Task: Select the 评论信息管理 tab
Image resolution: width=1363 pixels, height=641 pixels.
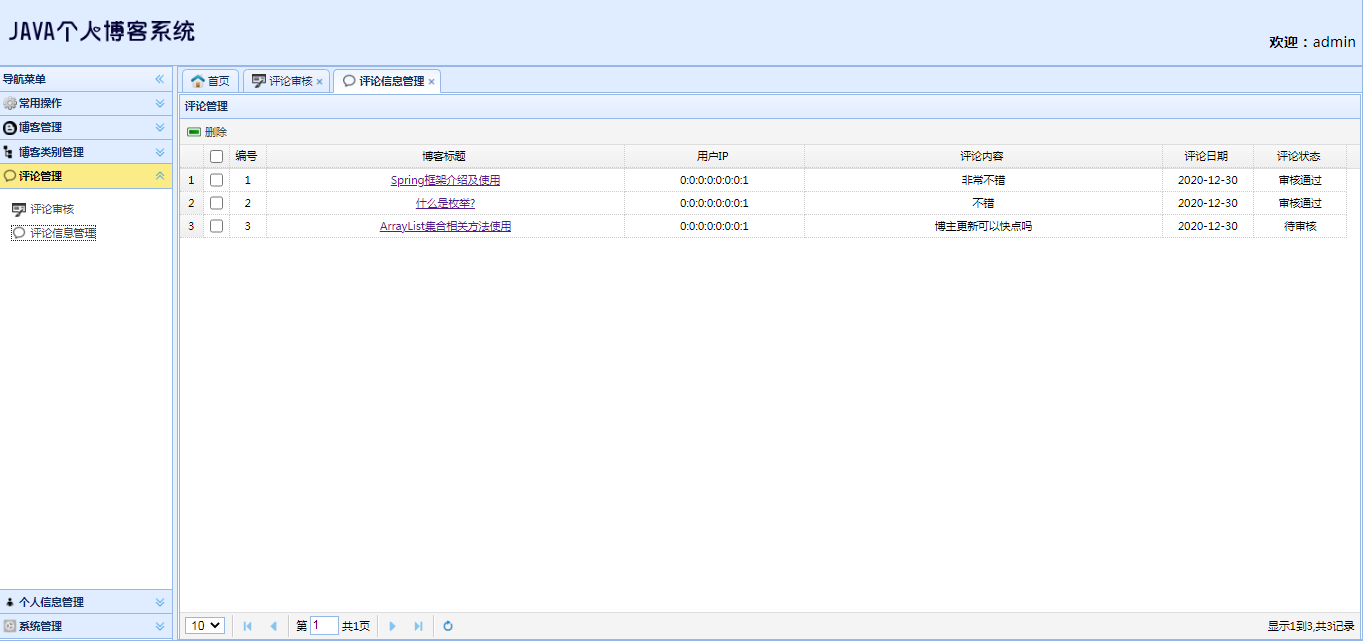Action: [385, 81]
